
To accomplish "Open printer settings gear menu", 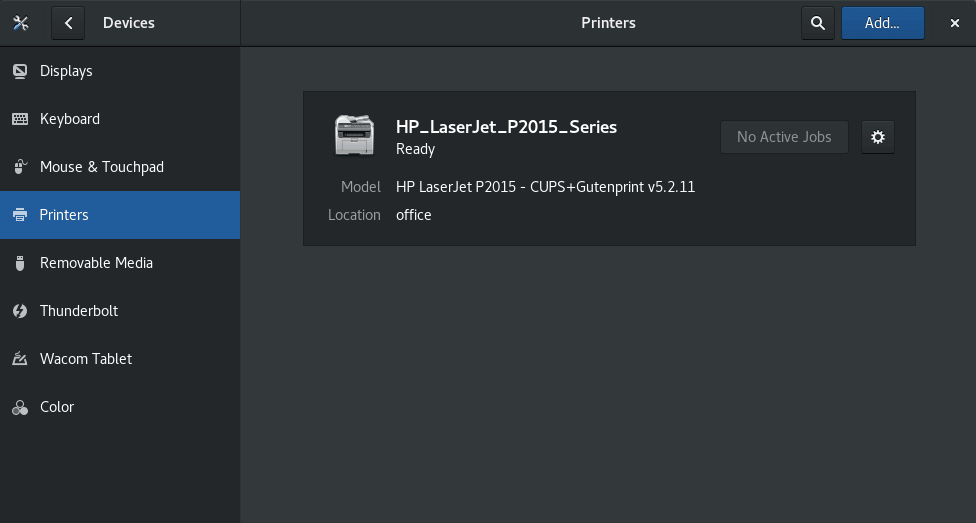I will [x=878, y=137].
